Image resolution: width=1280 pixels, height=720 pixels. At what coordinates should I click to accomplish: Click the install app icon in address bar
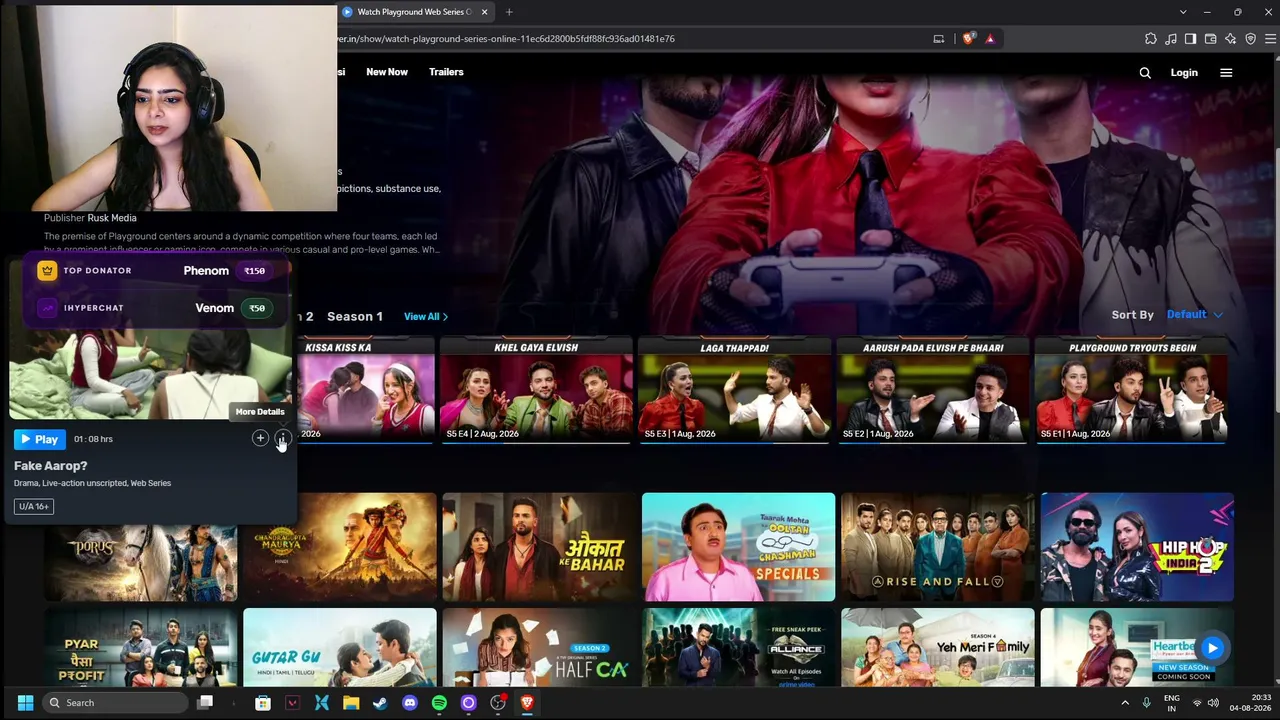[938, 39]
